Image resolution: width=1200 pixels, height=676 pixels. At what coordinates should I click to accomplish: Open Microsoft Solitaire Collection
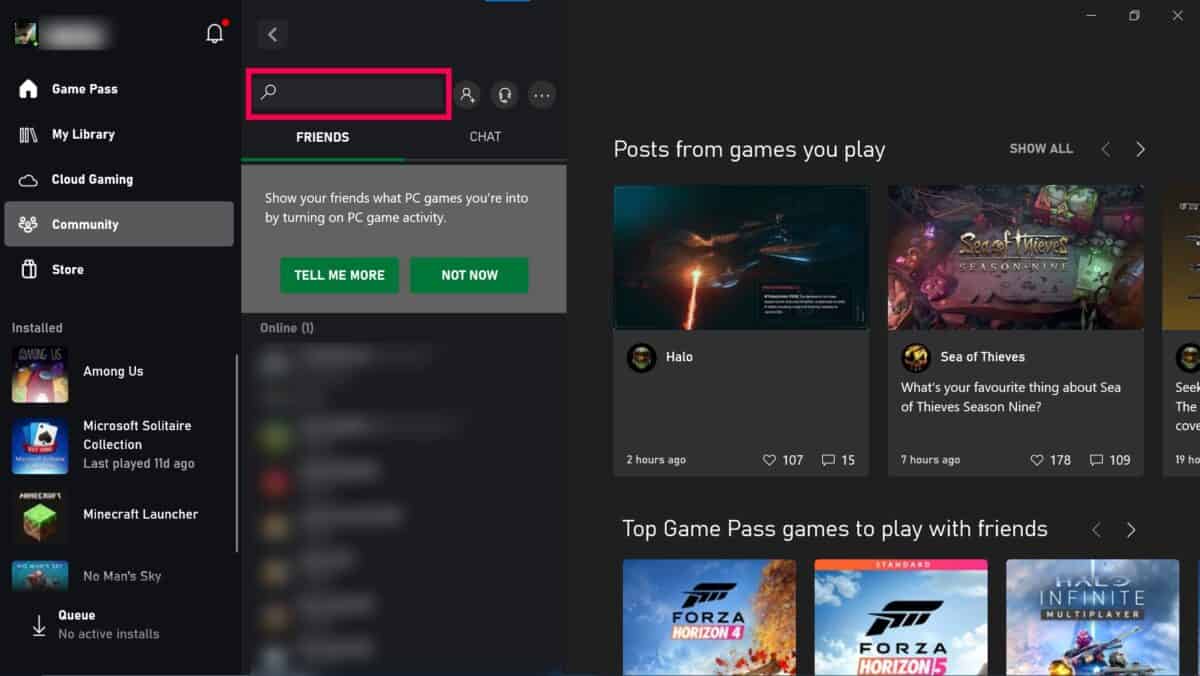(119, 445)
